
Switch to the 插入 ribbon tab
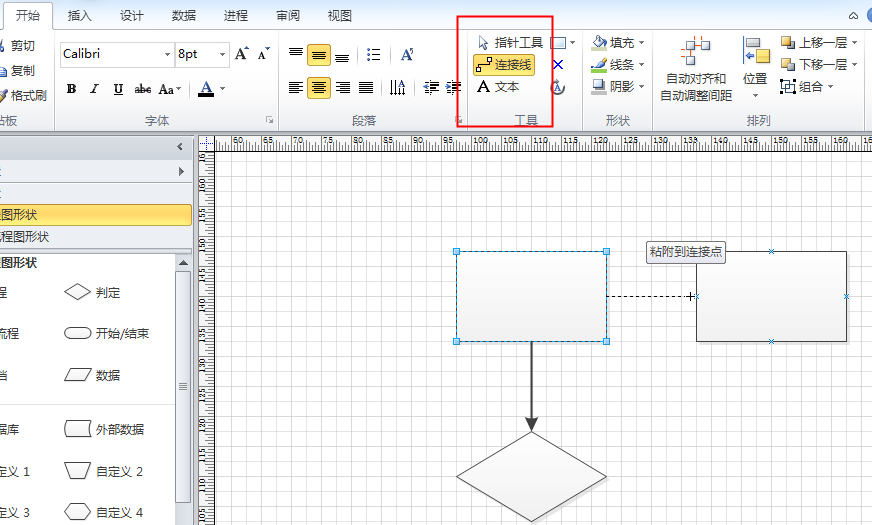tap(79, 16)
